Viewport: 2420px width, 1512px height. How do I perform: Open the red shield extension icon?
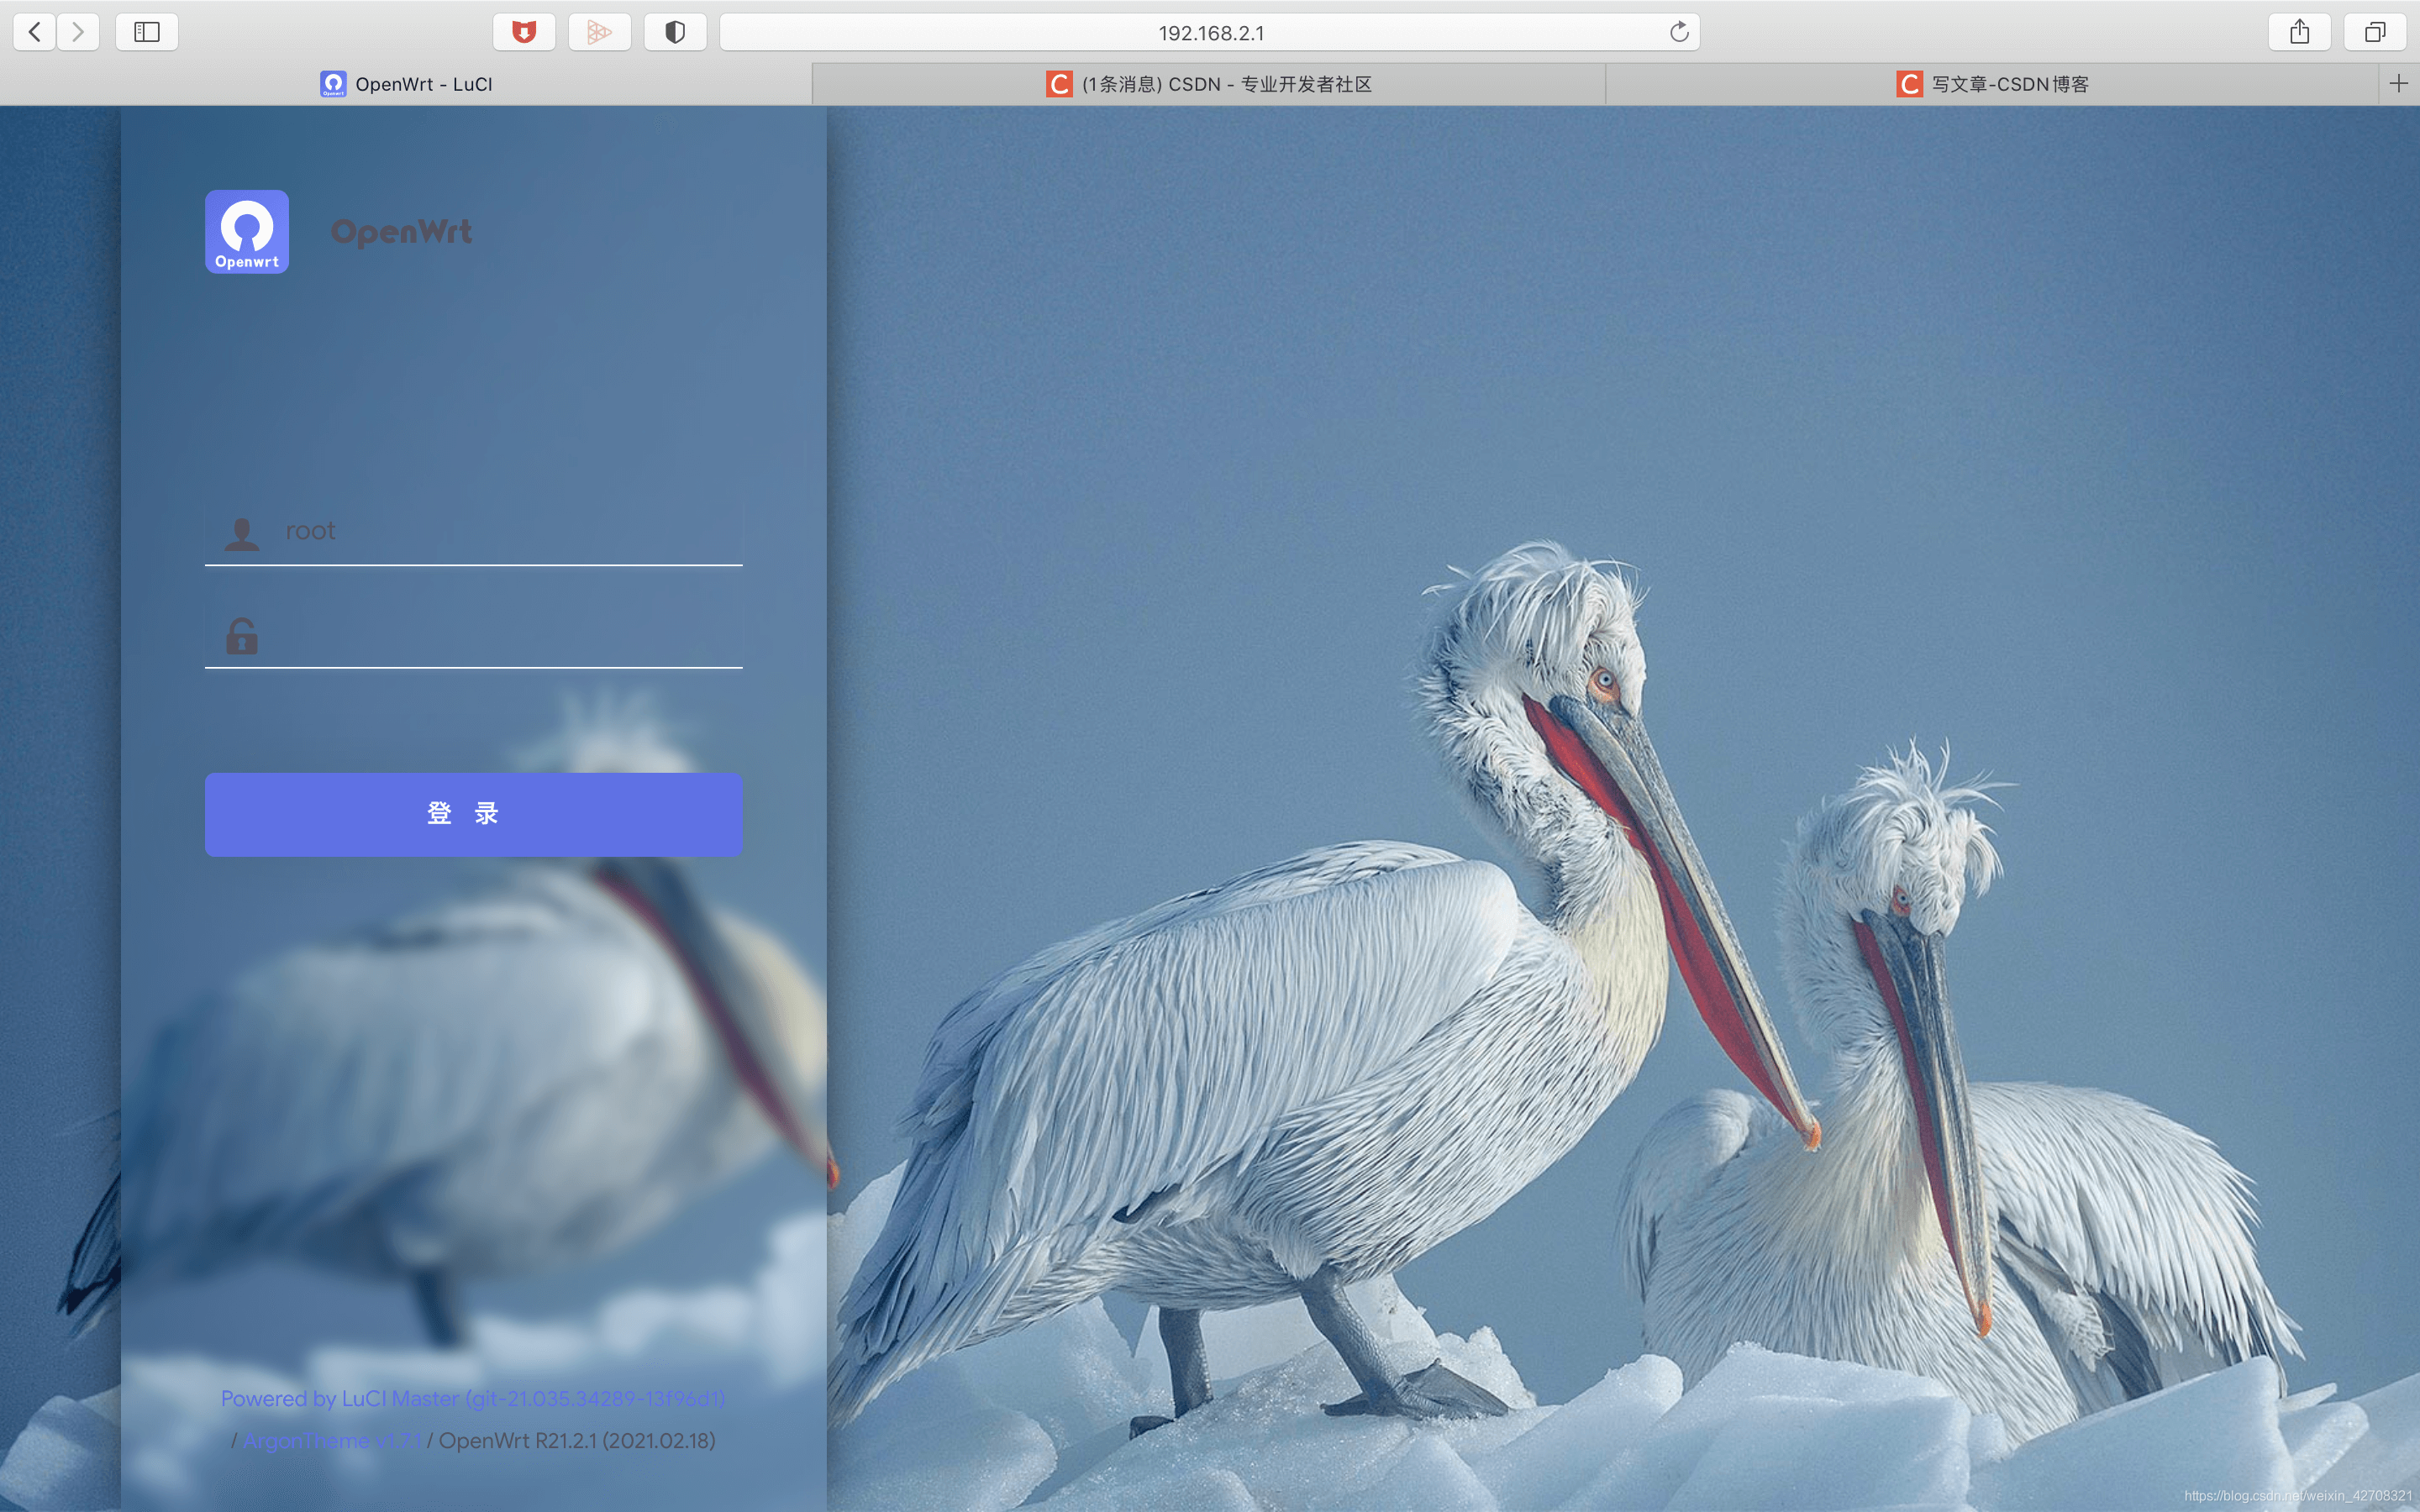tap(524, 32)
